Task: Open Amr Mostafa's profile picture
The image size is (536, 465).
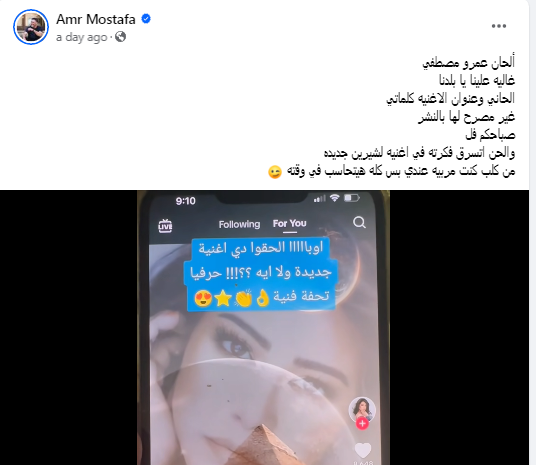Action: [31, 27]
